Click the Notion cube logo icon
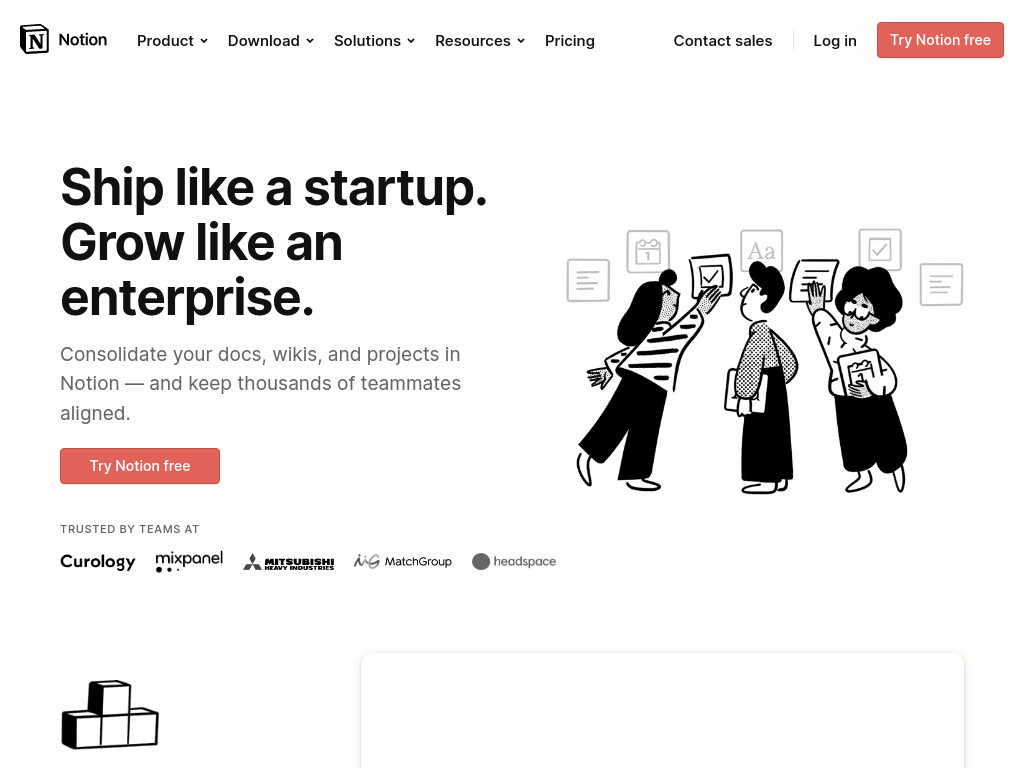The image size is (1024, 768). click(35, 39)
